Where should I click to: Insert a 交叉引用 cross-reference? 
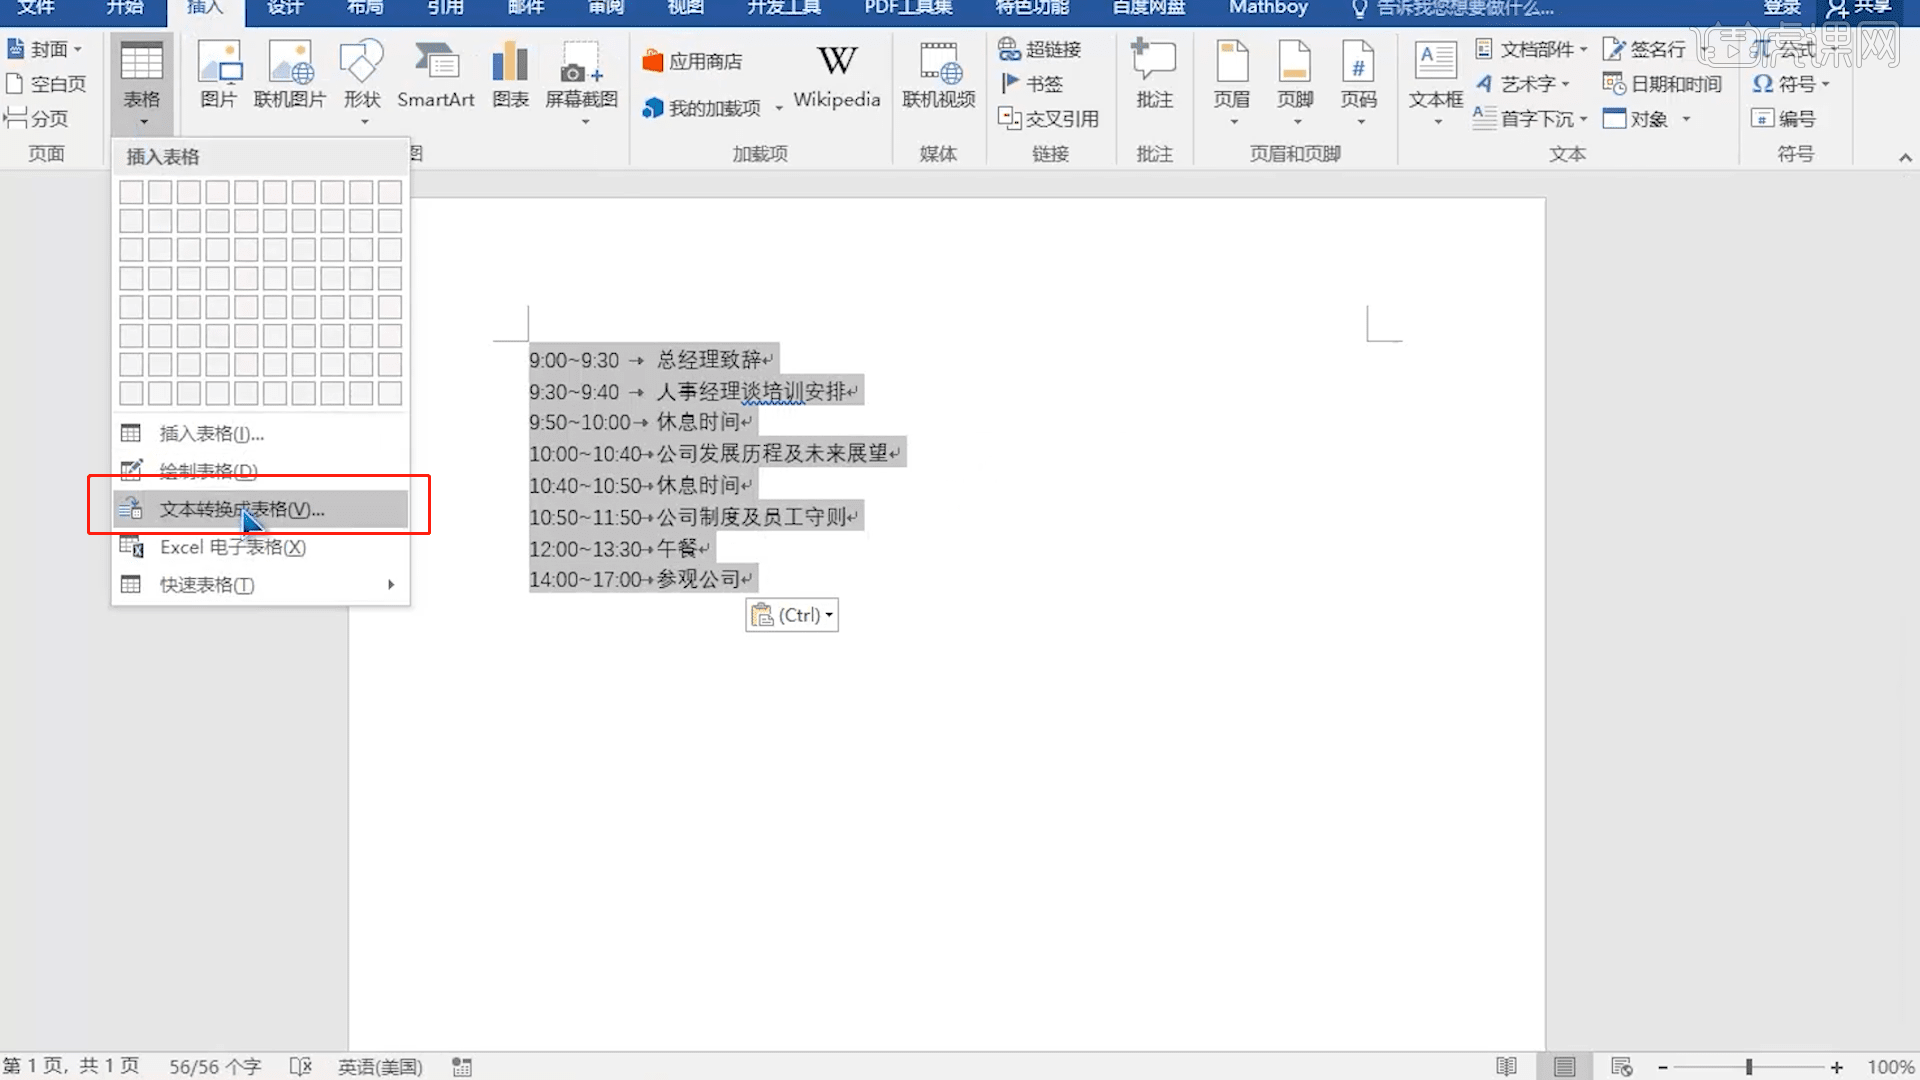1048,119
